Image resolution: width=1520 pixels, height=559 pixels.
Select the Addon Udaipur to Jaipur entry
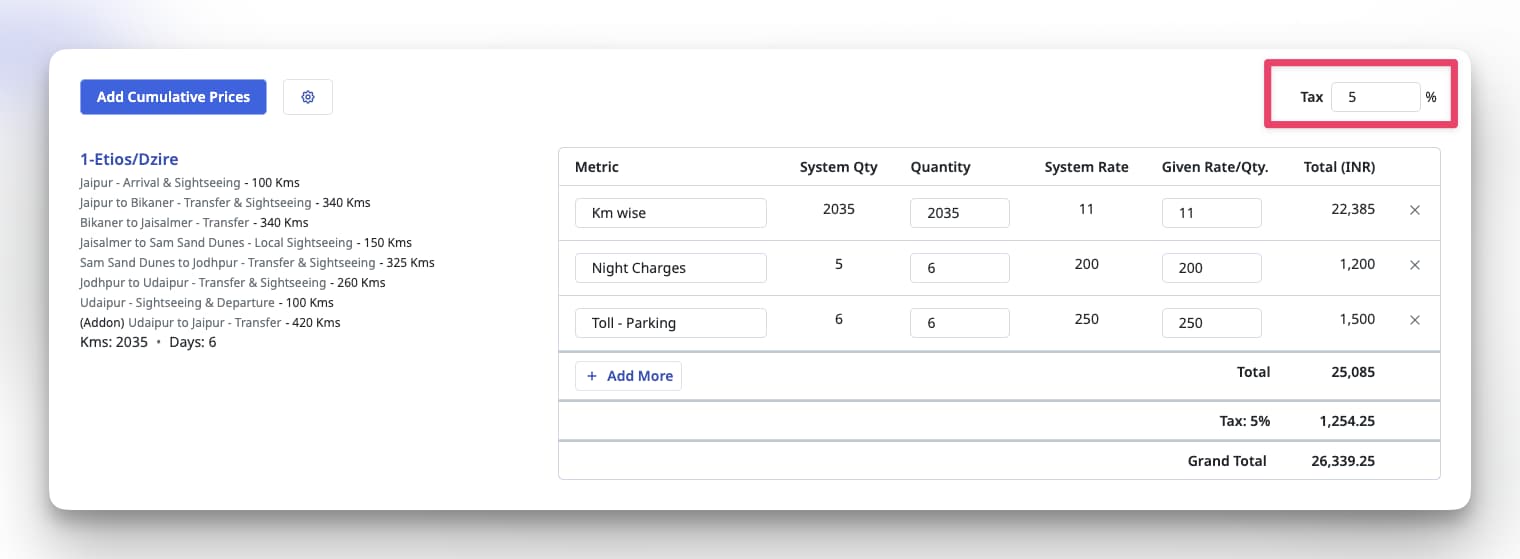coord(210,323)
